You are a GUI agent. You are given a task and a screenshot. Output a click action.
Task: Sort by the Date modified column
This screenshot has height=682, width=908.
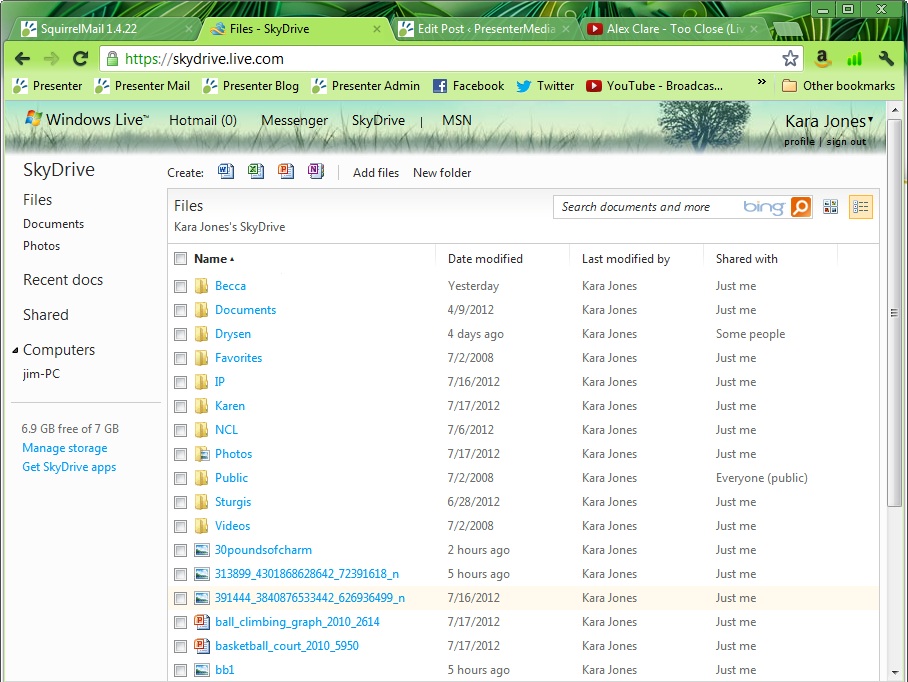[485, 259]
